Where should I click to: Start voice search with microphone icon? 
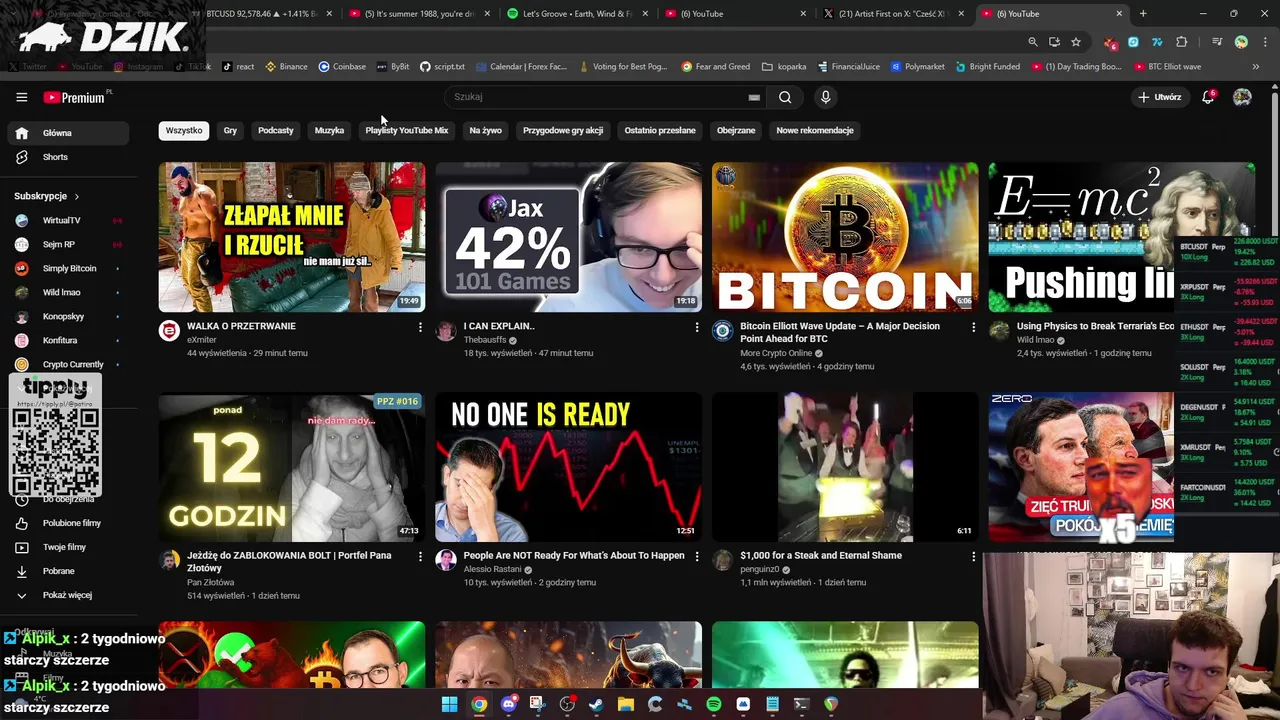click(x=825, y=97)
